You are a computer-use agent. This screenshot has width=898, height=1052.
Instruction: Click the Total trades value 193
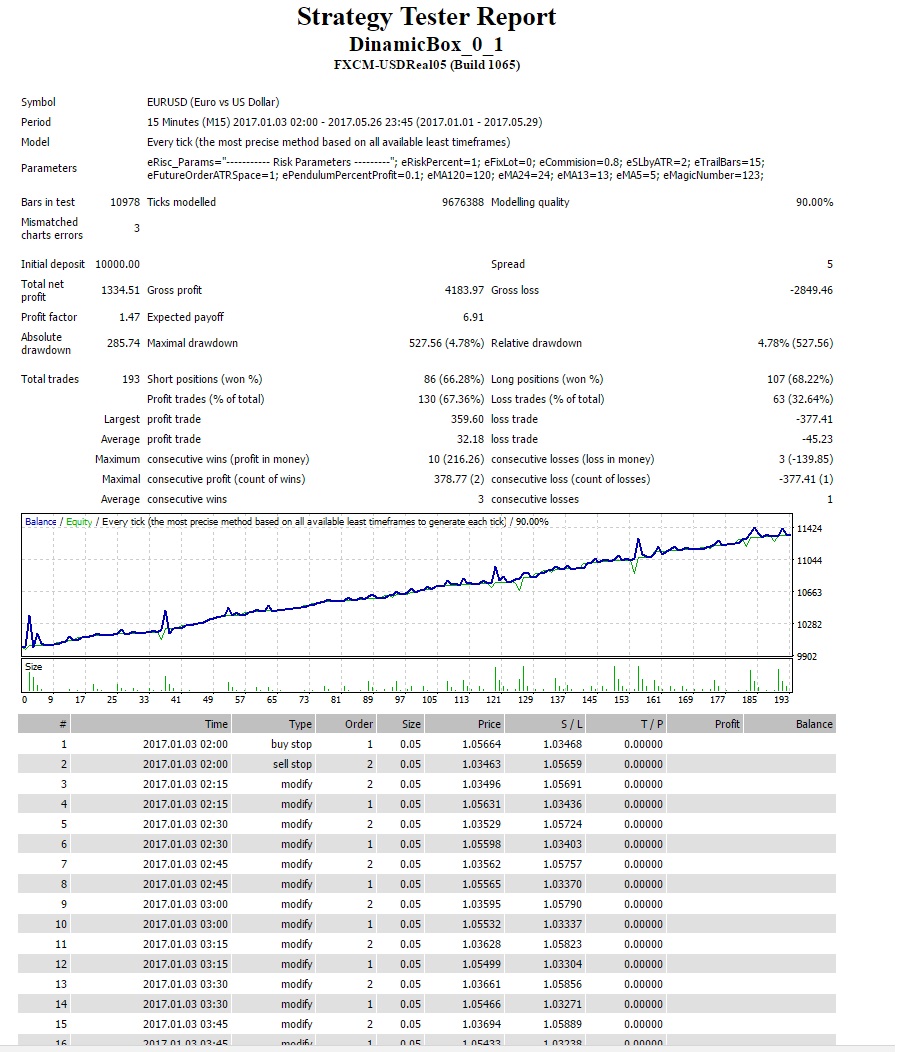tap(131, 379)
